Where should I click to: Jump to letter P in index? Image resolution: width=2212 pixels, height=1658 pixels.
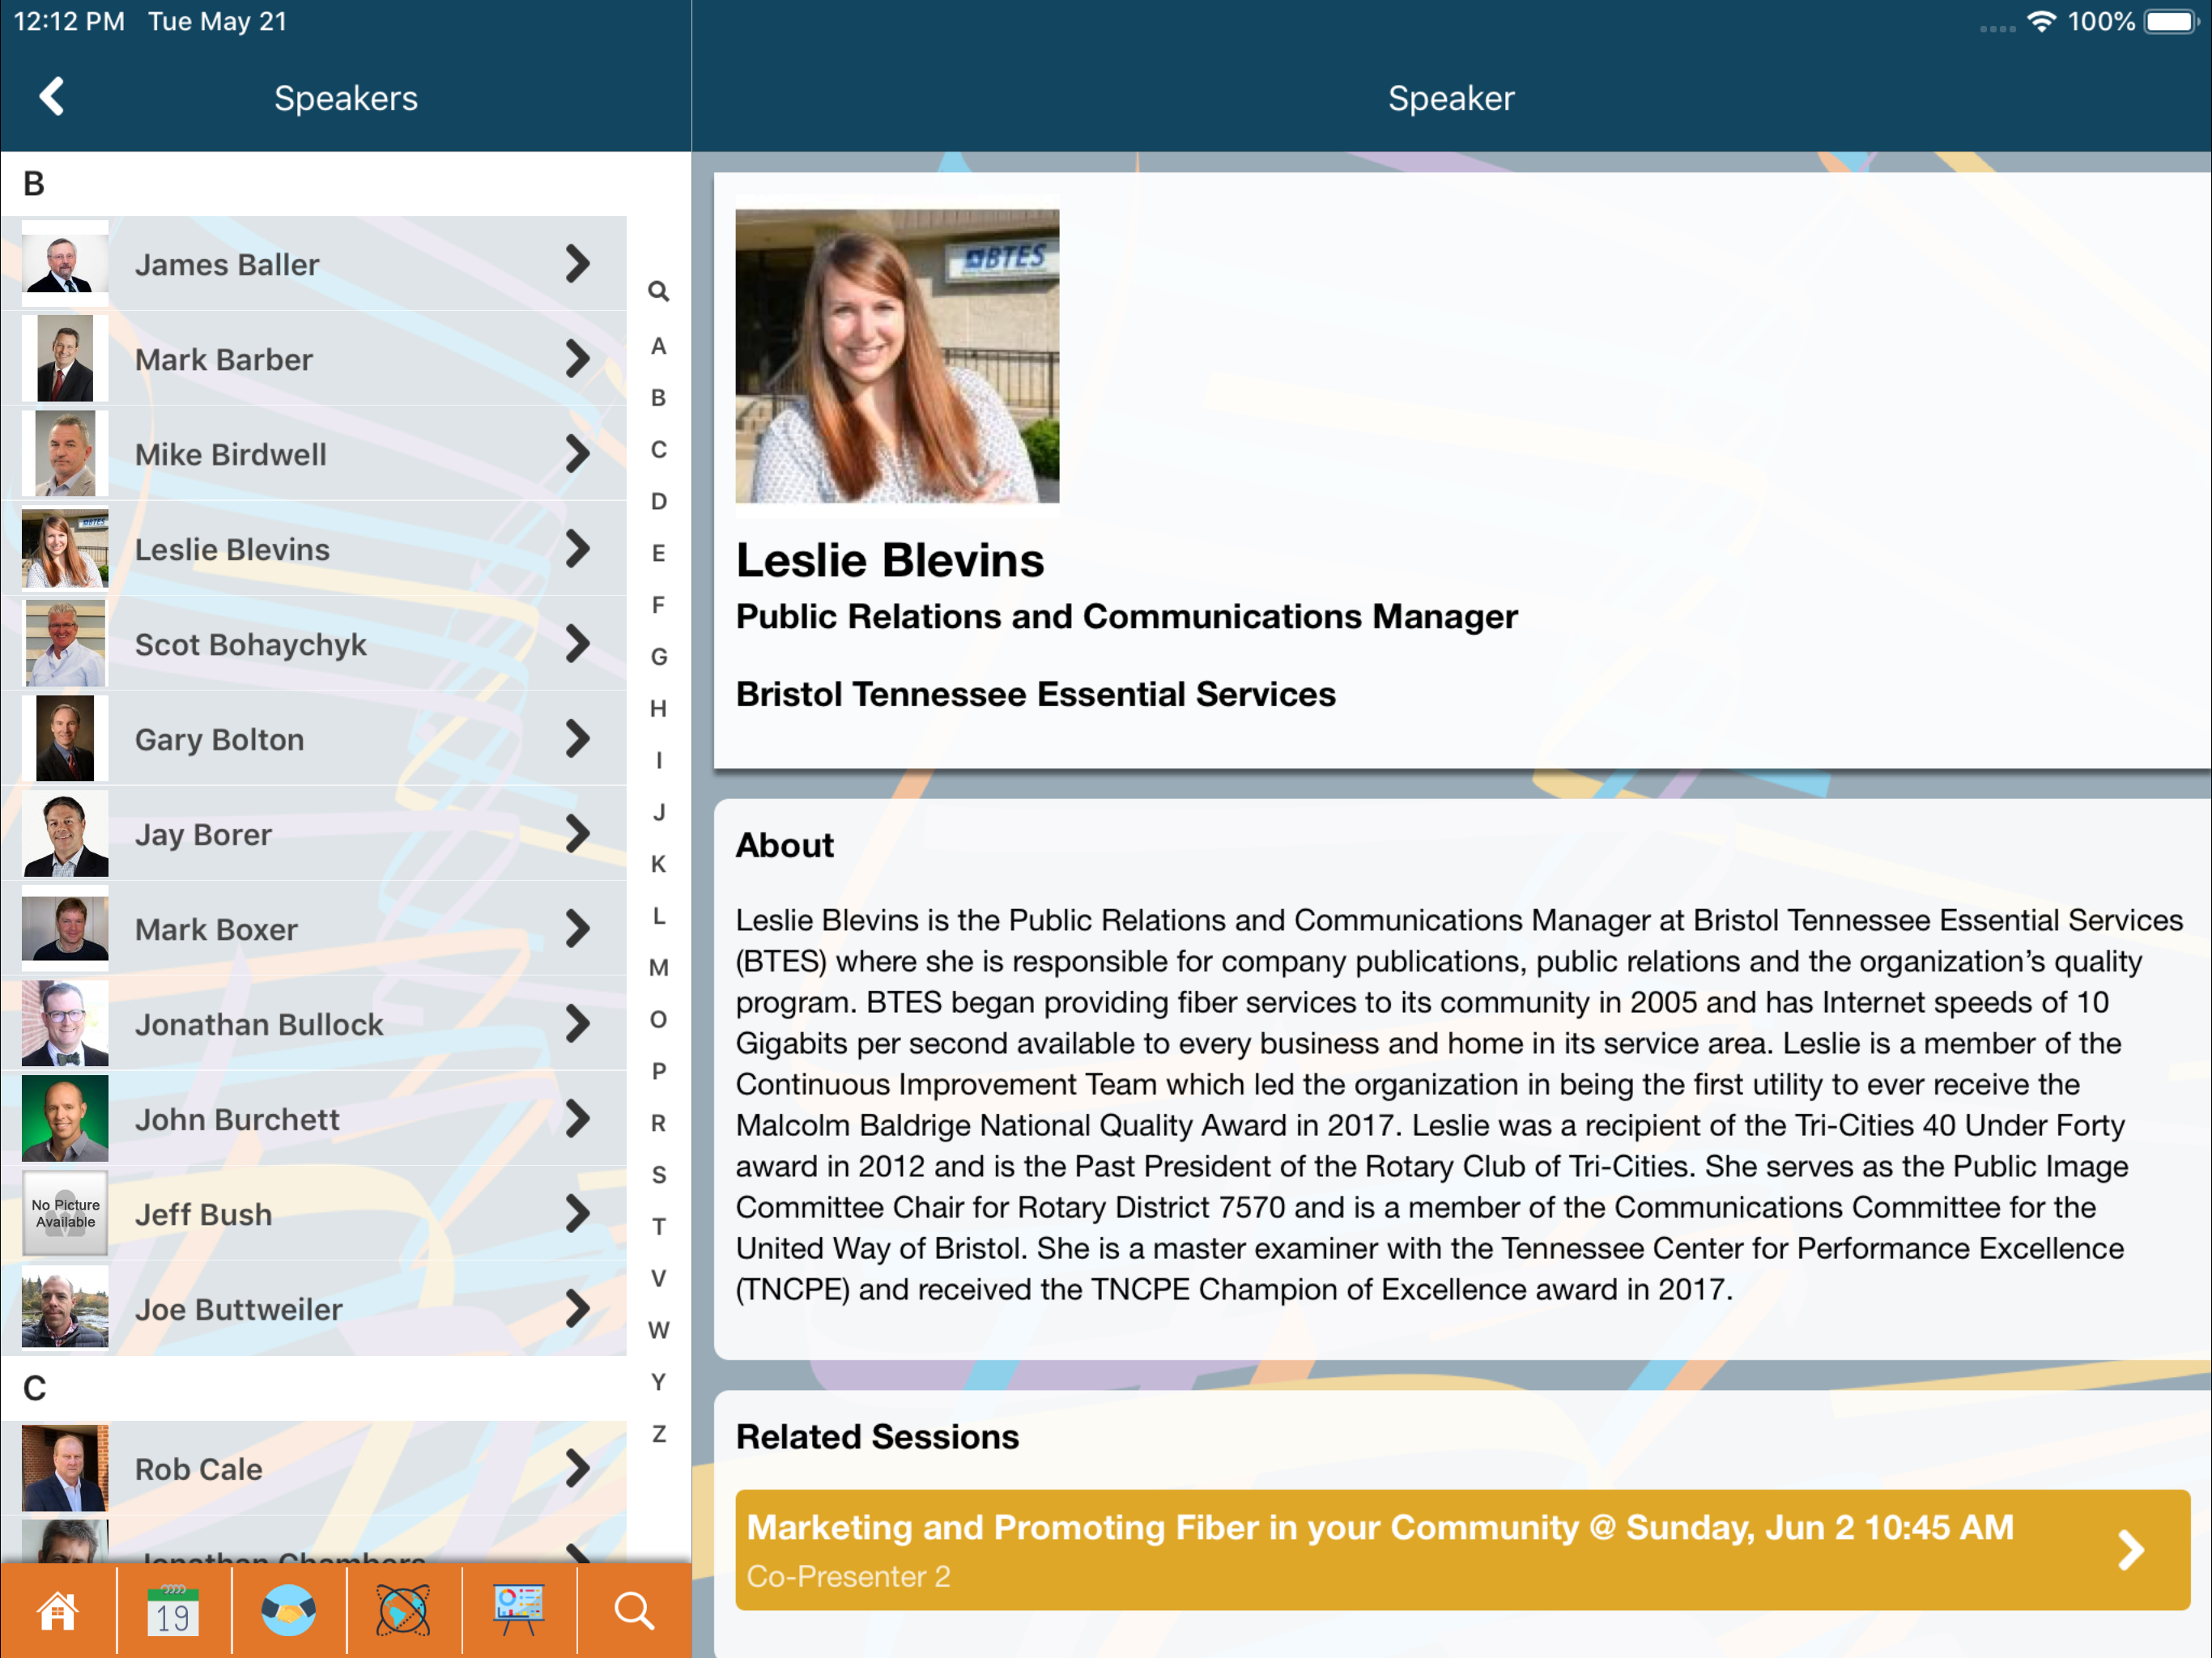click(658, 1071)
